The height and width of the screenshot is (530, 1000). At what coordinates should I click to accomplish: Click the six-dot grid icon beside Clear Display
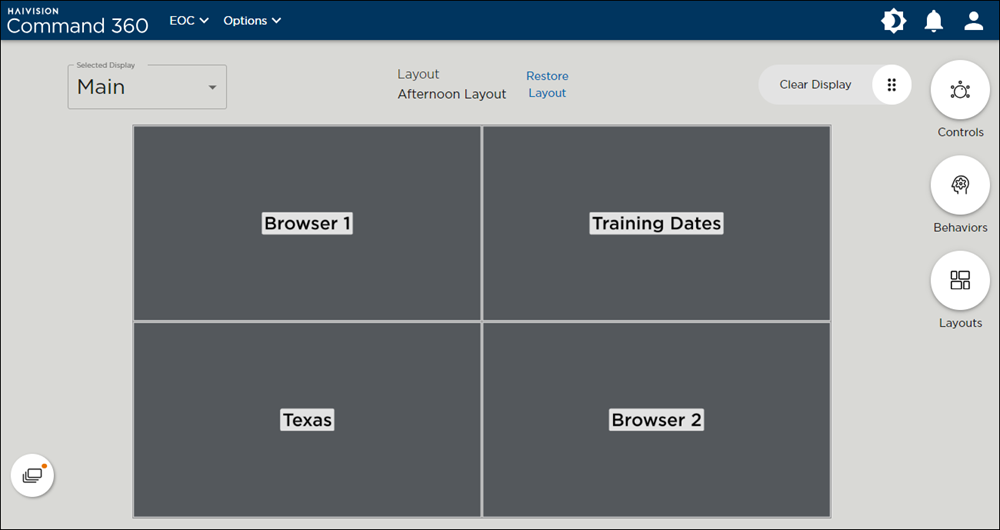(x=892, y=85)
